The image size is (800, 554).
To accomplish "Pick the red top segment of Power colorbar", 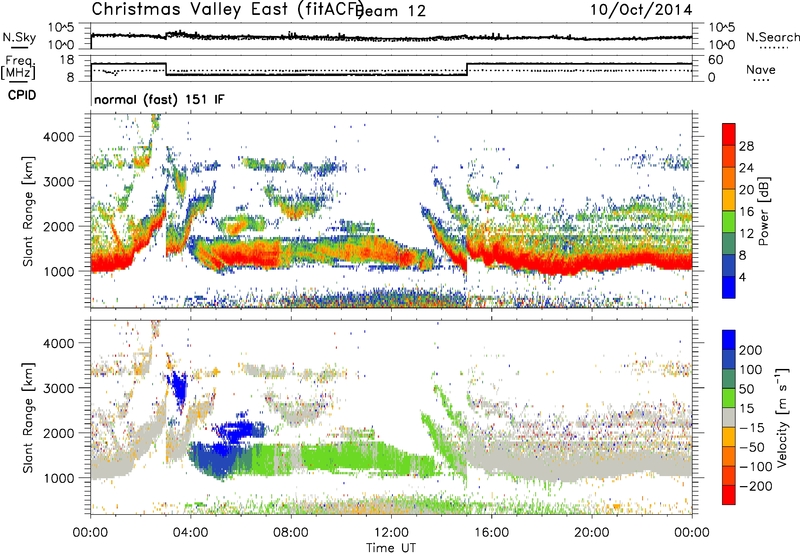I will coord(729,134).
